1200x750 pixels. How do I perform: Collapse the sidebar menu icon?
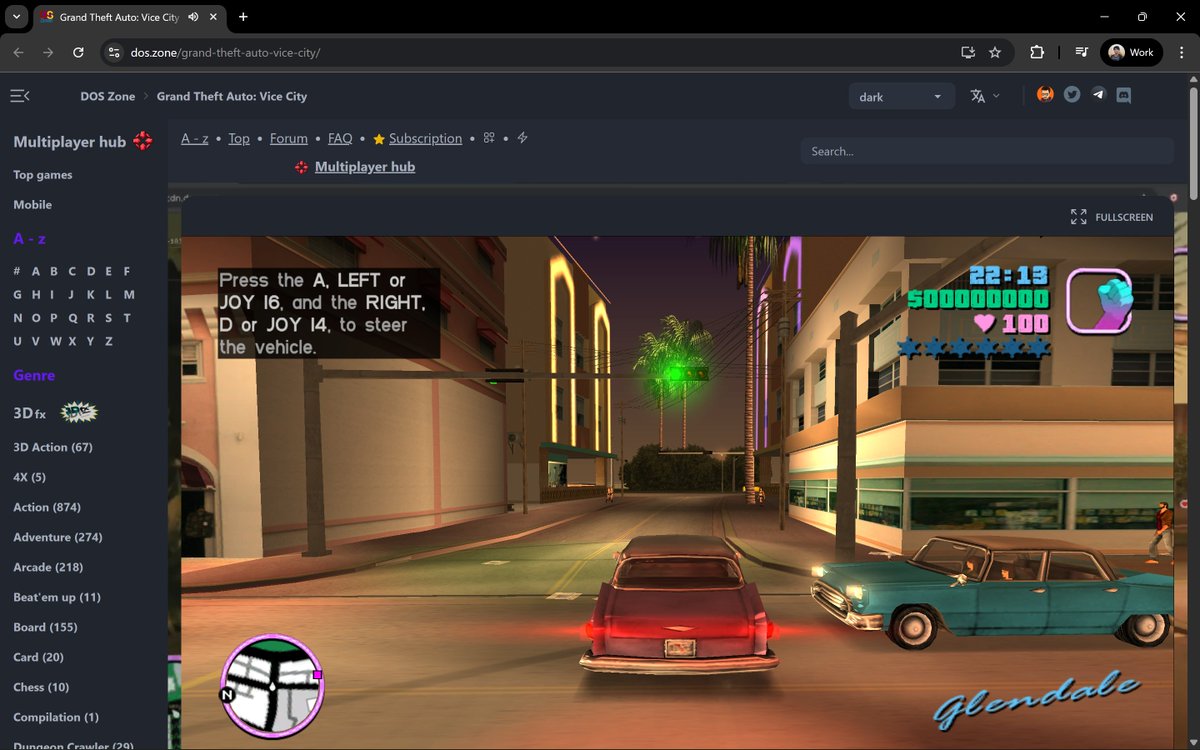pos(19,96)
